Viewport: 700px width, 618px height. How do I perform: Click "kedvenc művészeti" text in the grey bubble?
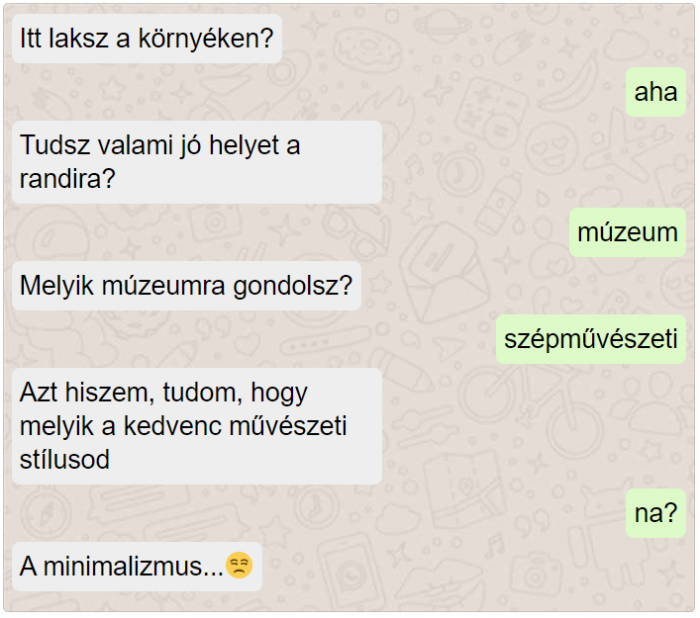235,426
